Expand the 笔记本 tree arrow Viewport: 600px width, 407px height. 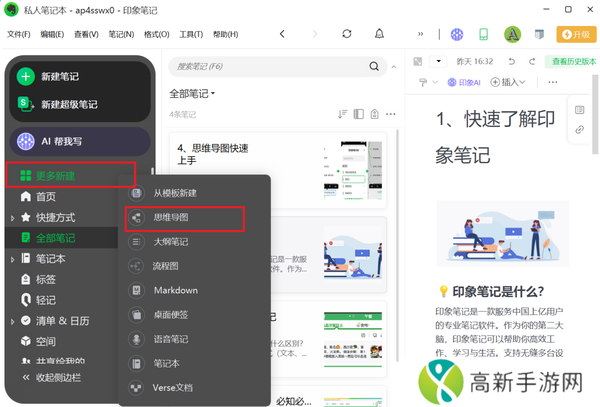coord(13,259)
